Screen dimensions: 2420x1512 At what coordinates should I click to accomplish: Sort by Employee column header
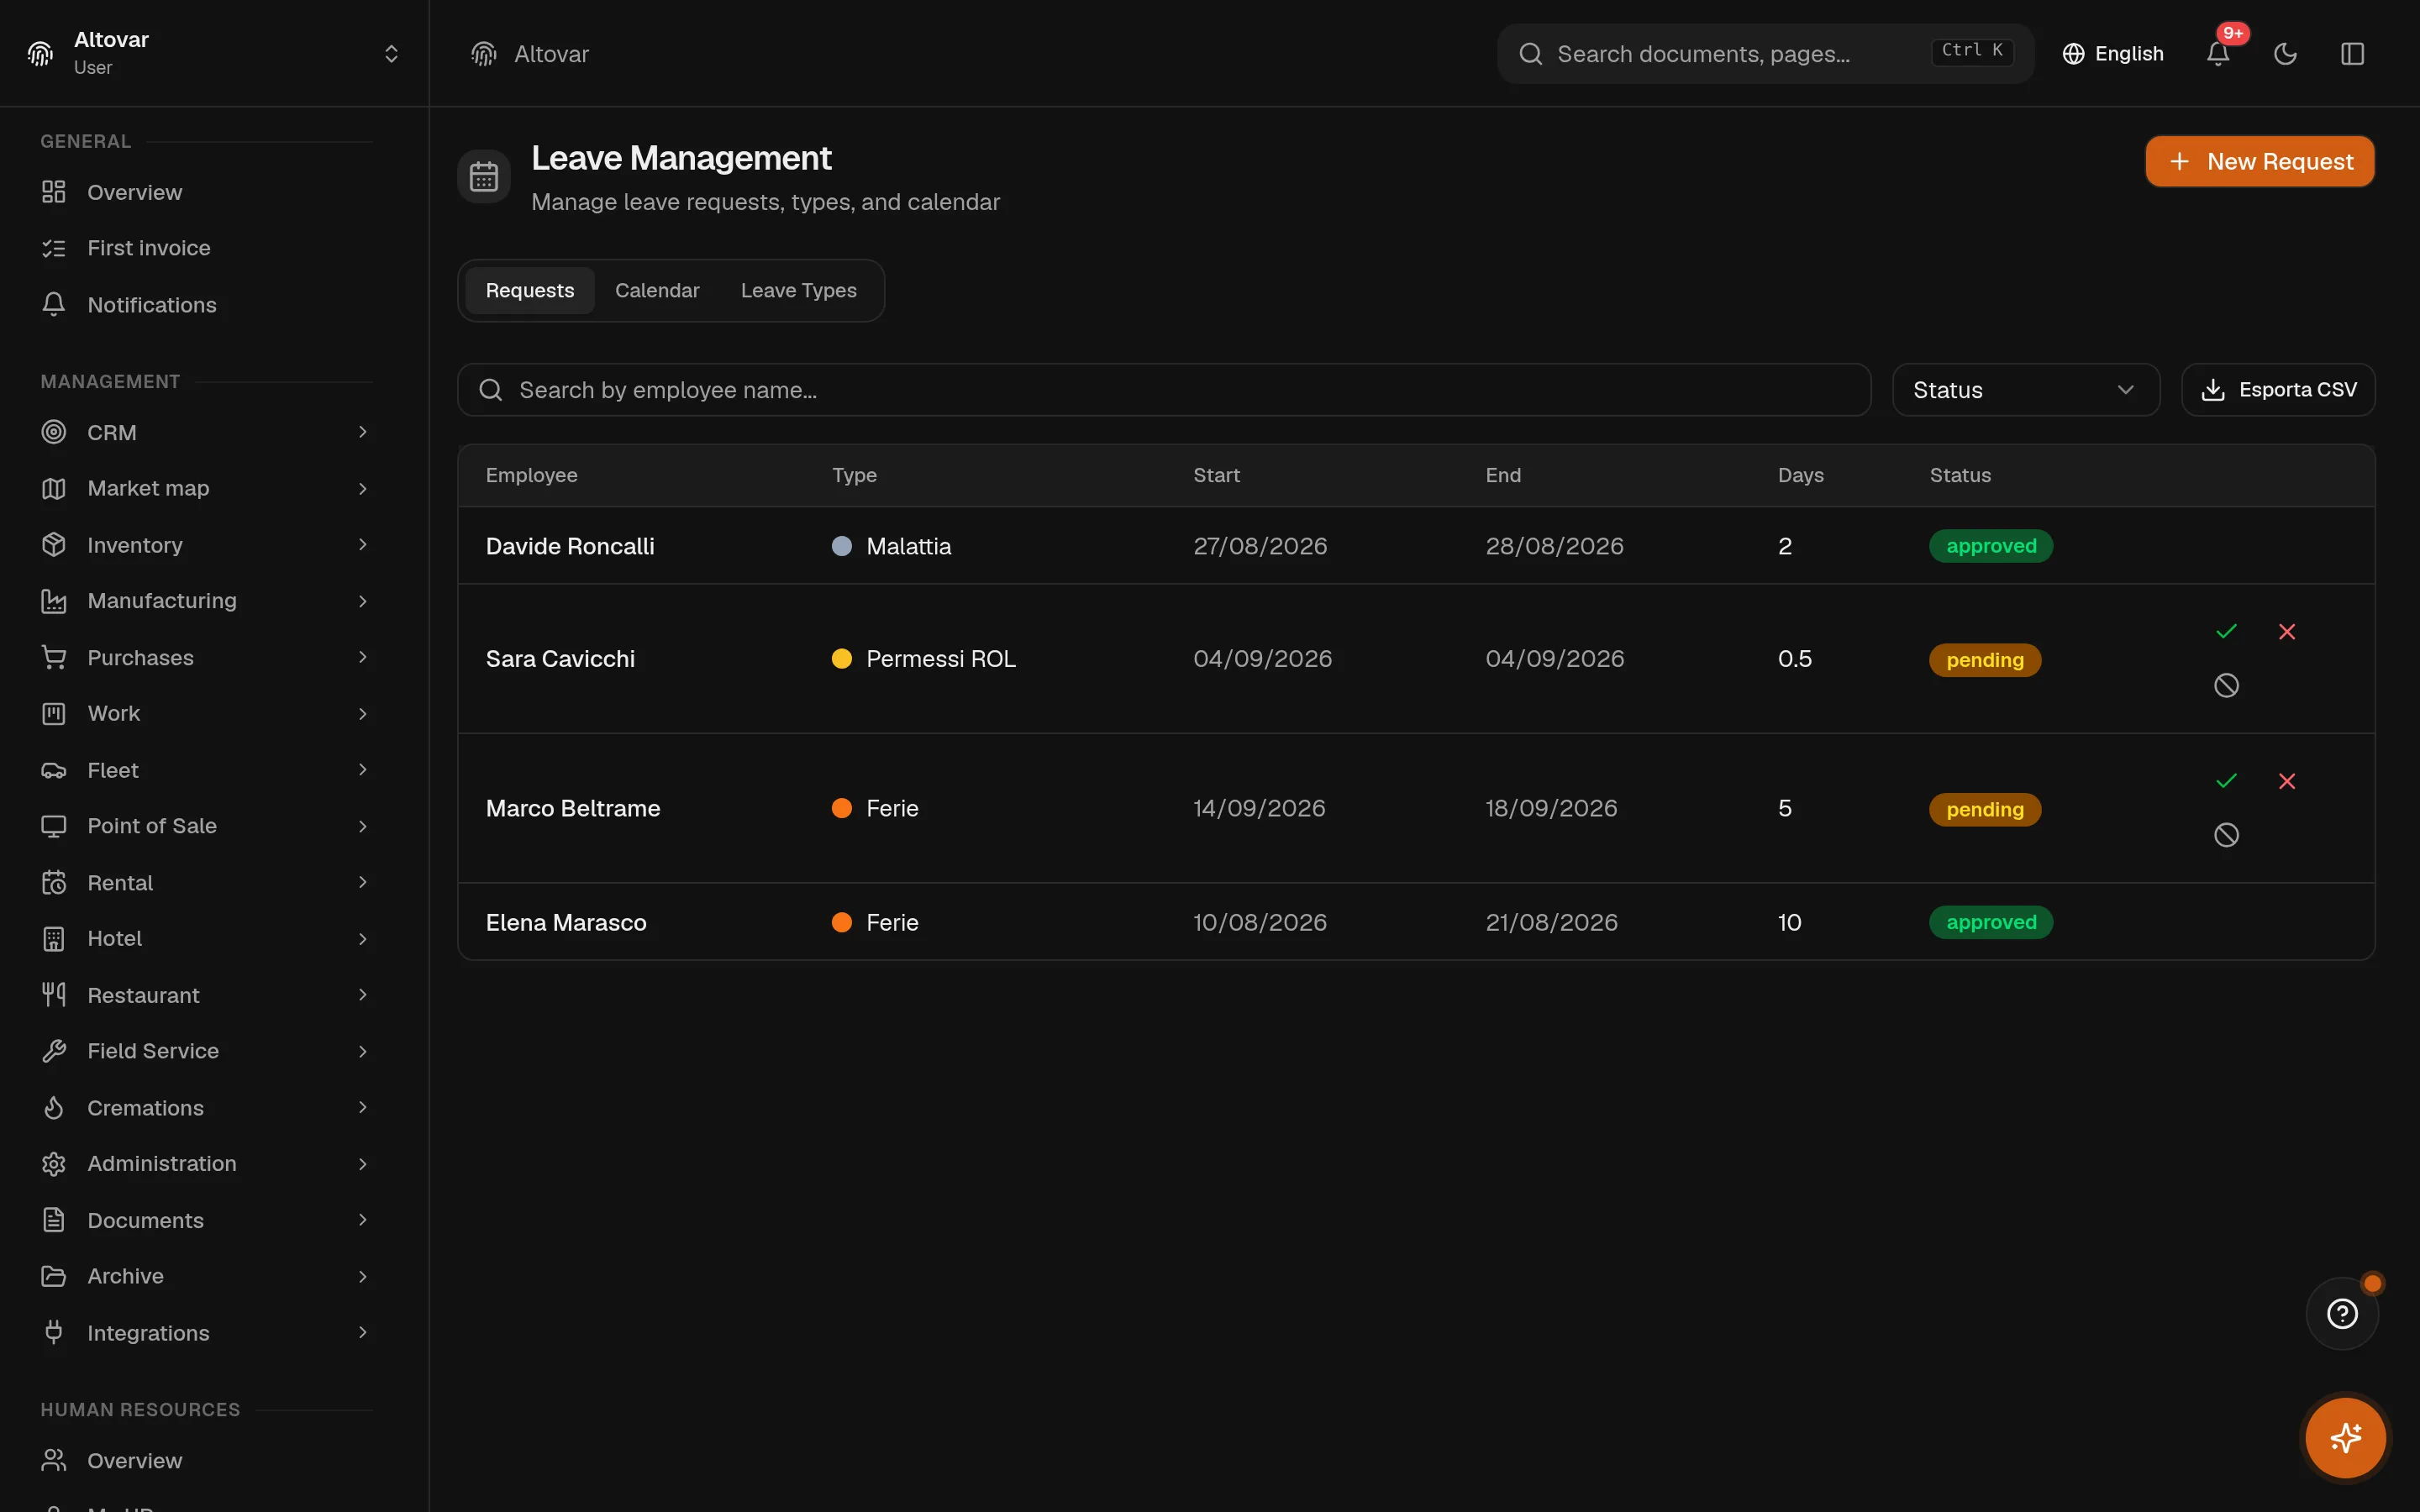531,475
